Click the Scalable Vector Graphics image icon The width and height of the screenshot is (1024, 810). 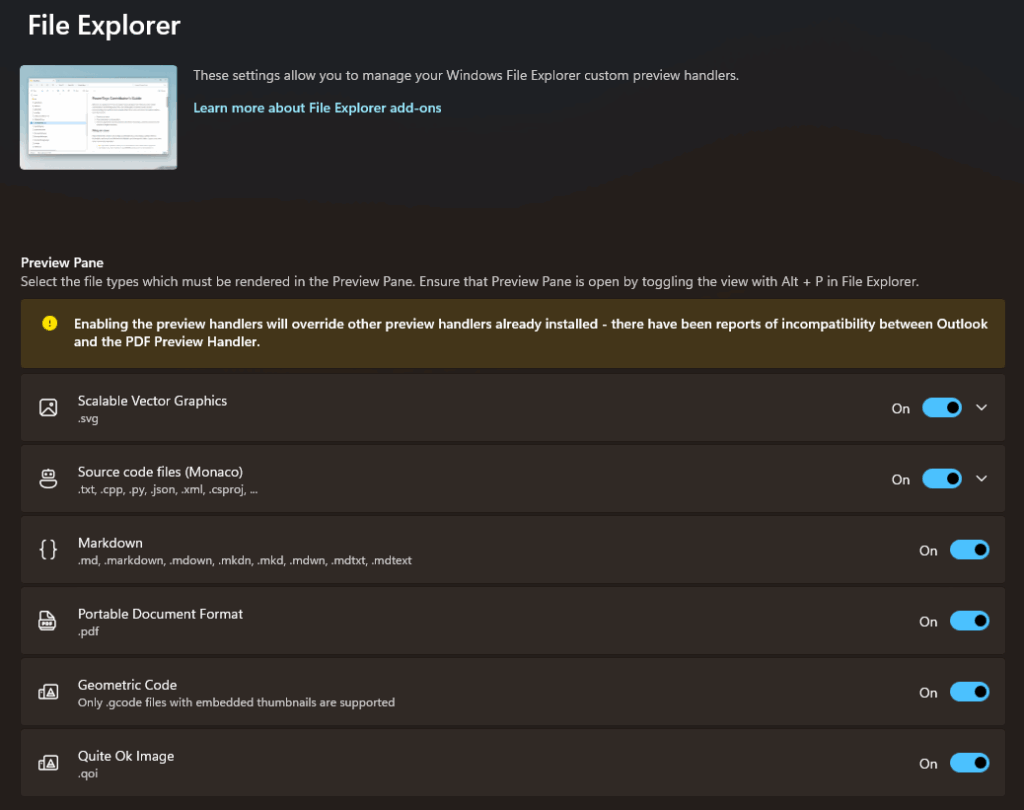48,408
